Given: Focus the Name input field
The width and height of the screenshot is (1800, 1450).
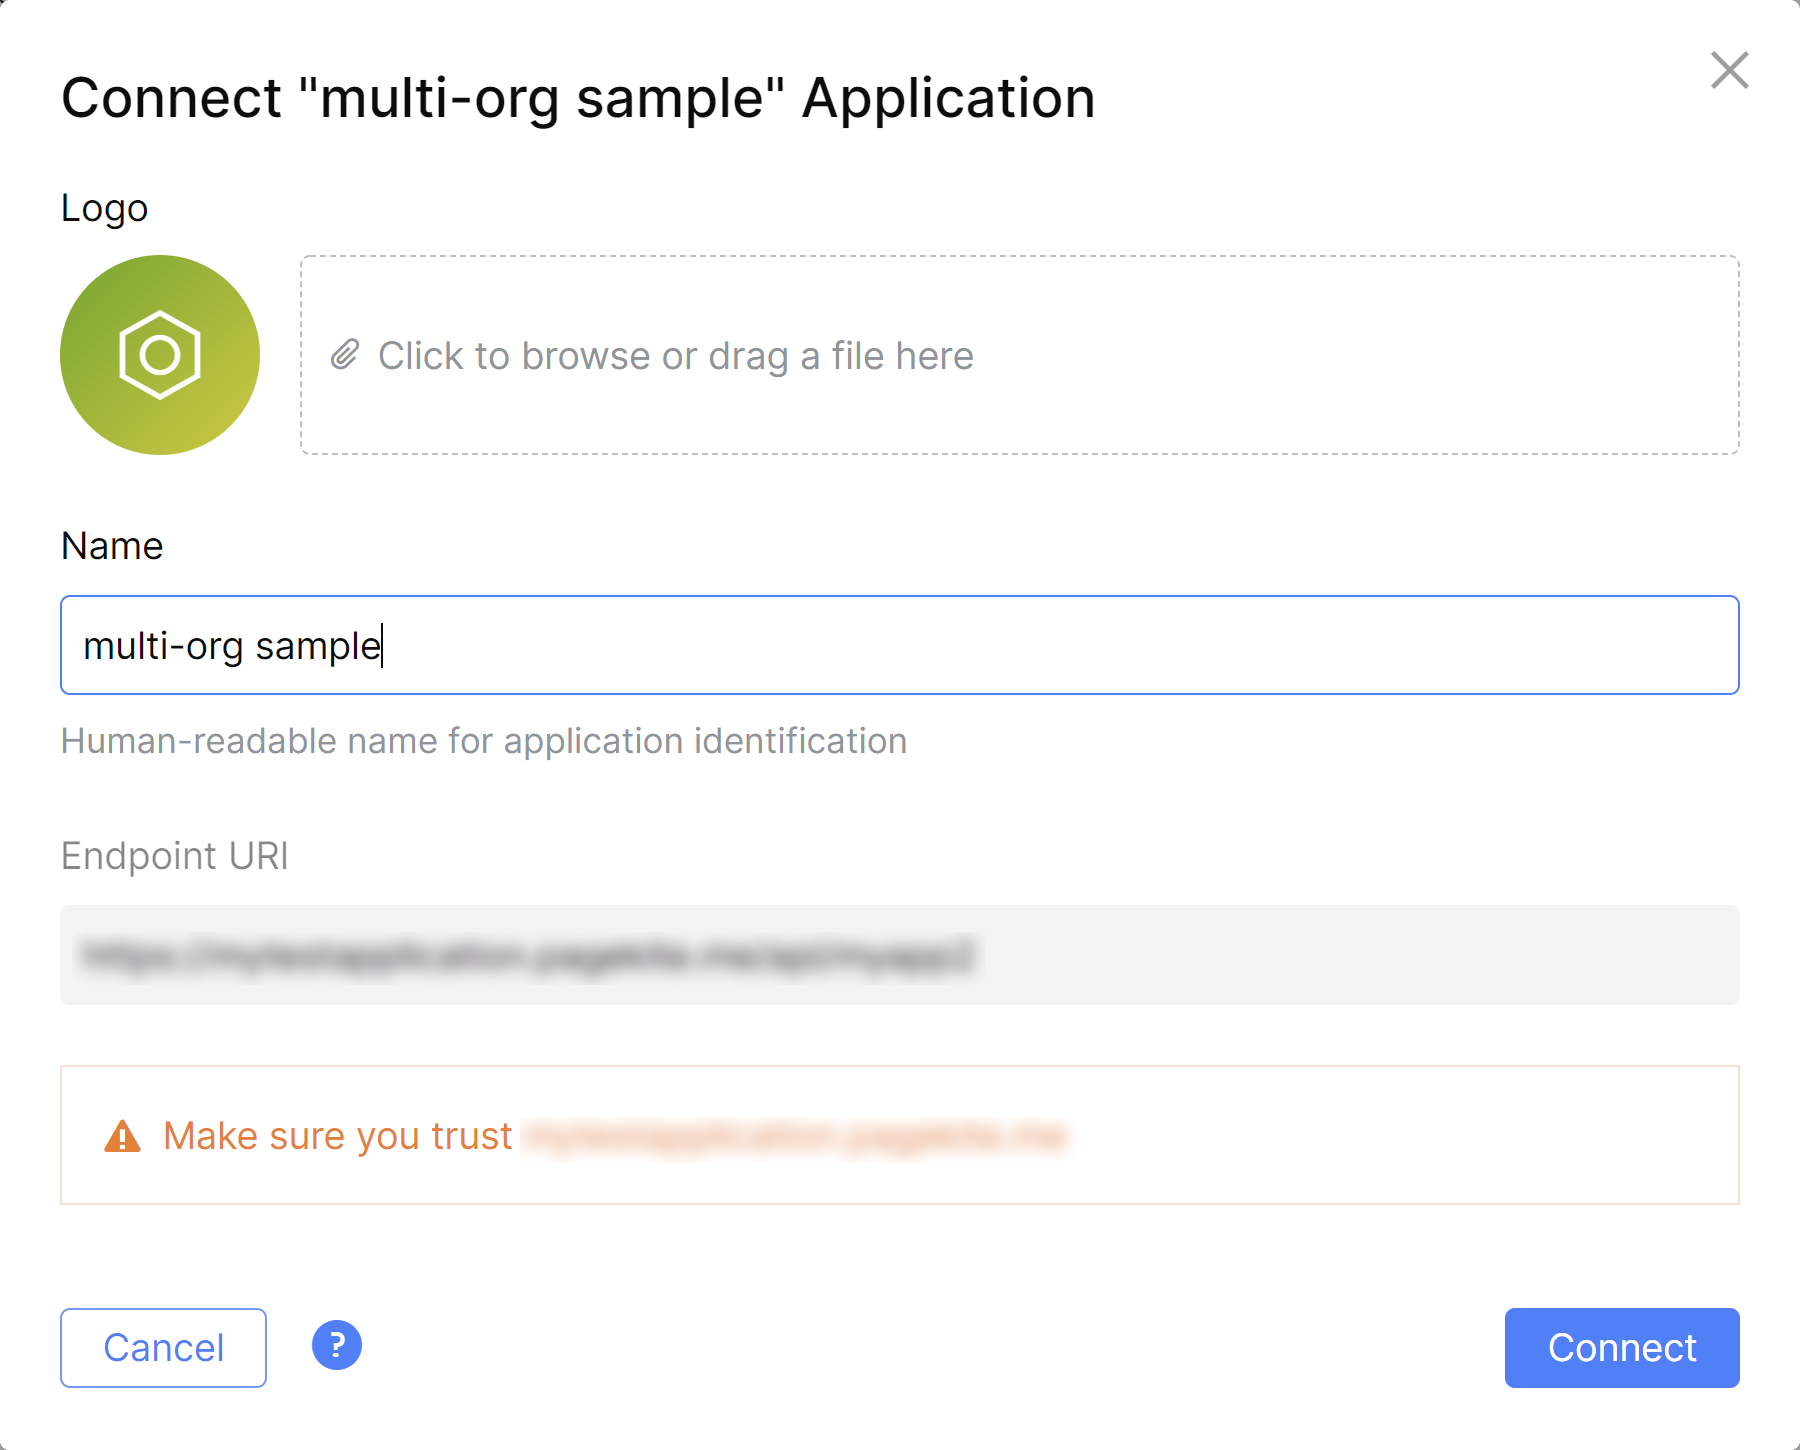Looking at the screenshot, I should (x=900, y=645).
